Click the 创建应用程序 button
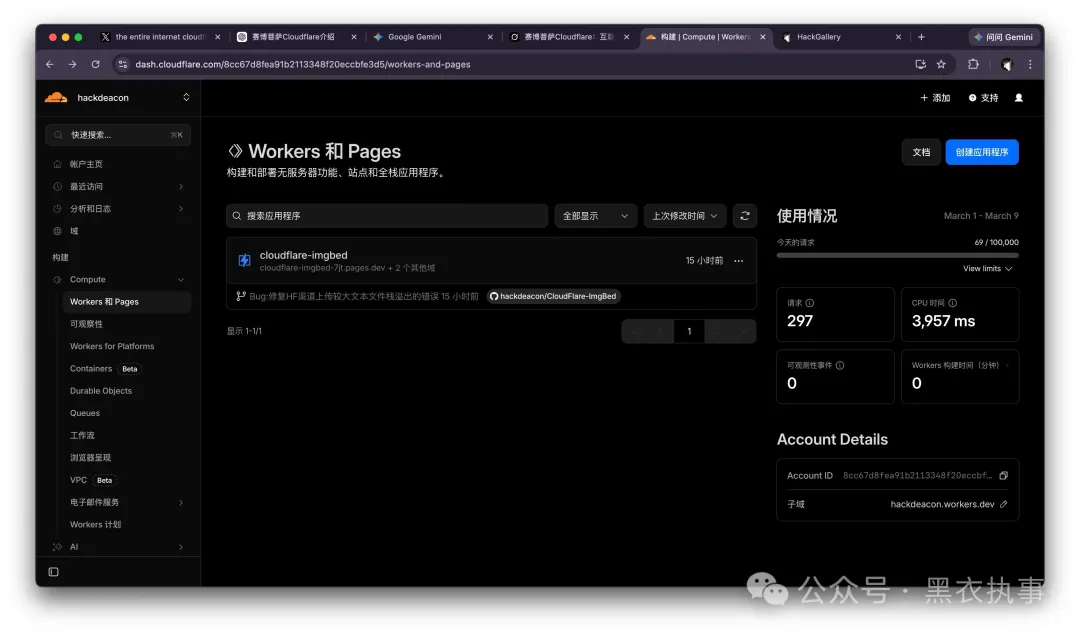The image size is (1080, 634). click(982, 152)
